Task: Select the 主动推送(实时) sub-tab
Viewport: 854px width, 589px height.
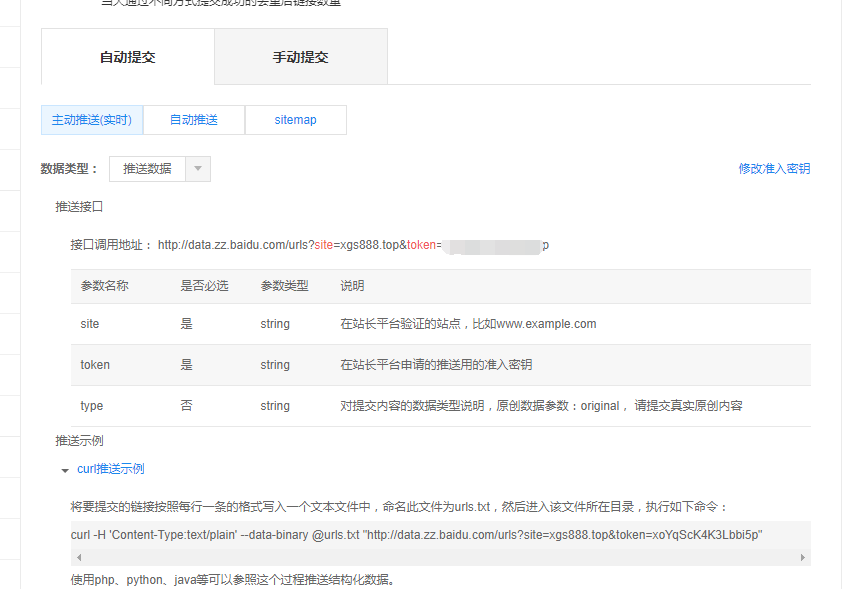Action: tap(92, 120)
